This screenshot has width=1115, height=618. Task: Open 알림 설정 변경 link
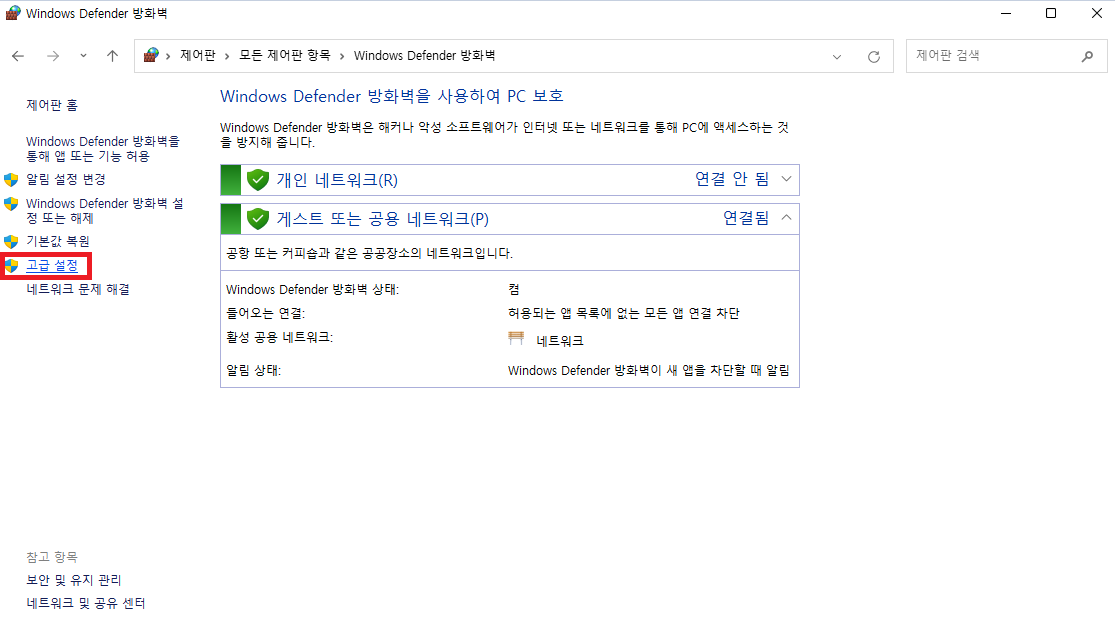[x=66, y=179]
